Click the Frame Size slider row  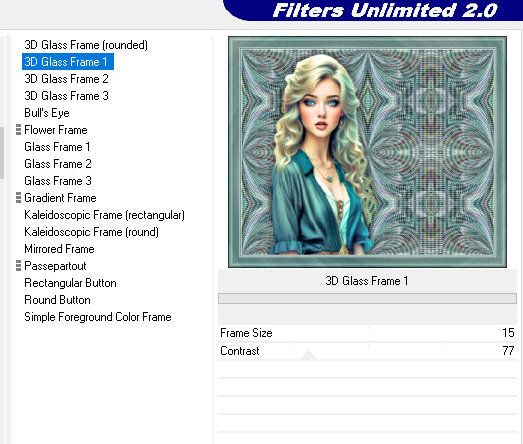(367, 333)
